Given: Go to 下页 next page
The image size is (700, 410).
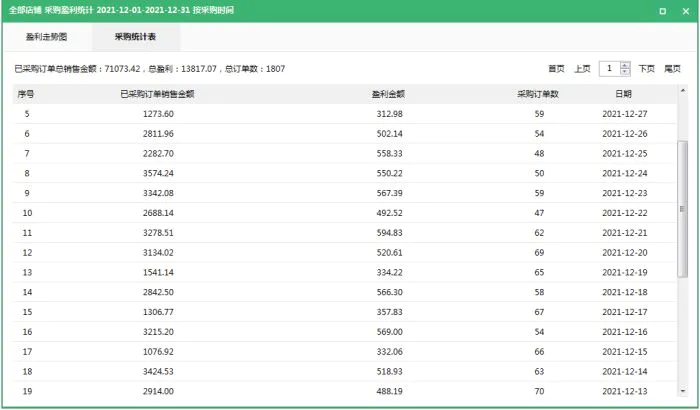Looking at the screenshot, I should (x=646, y=69).
